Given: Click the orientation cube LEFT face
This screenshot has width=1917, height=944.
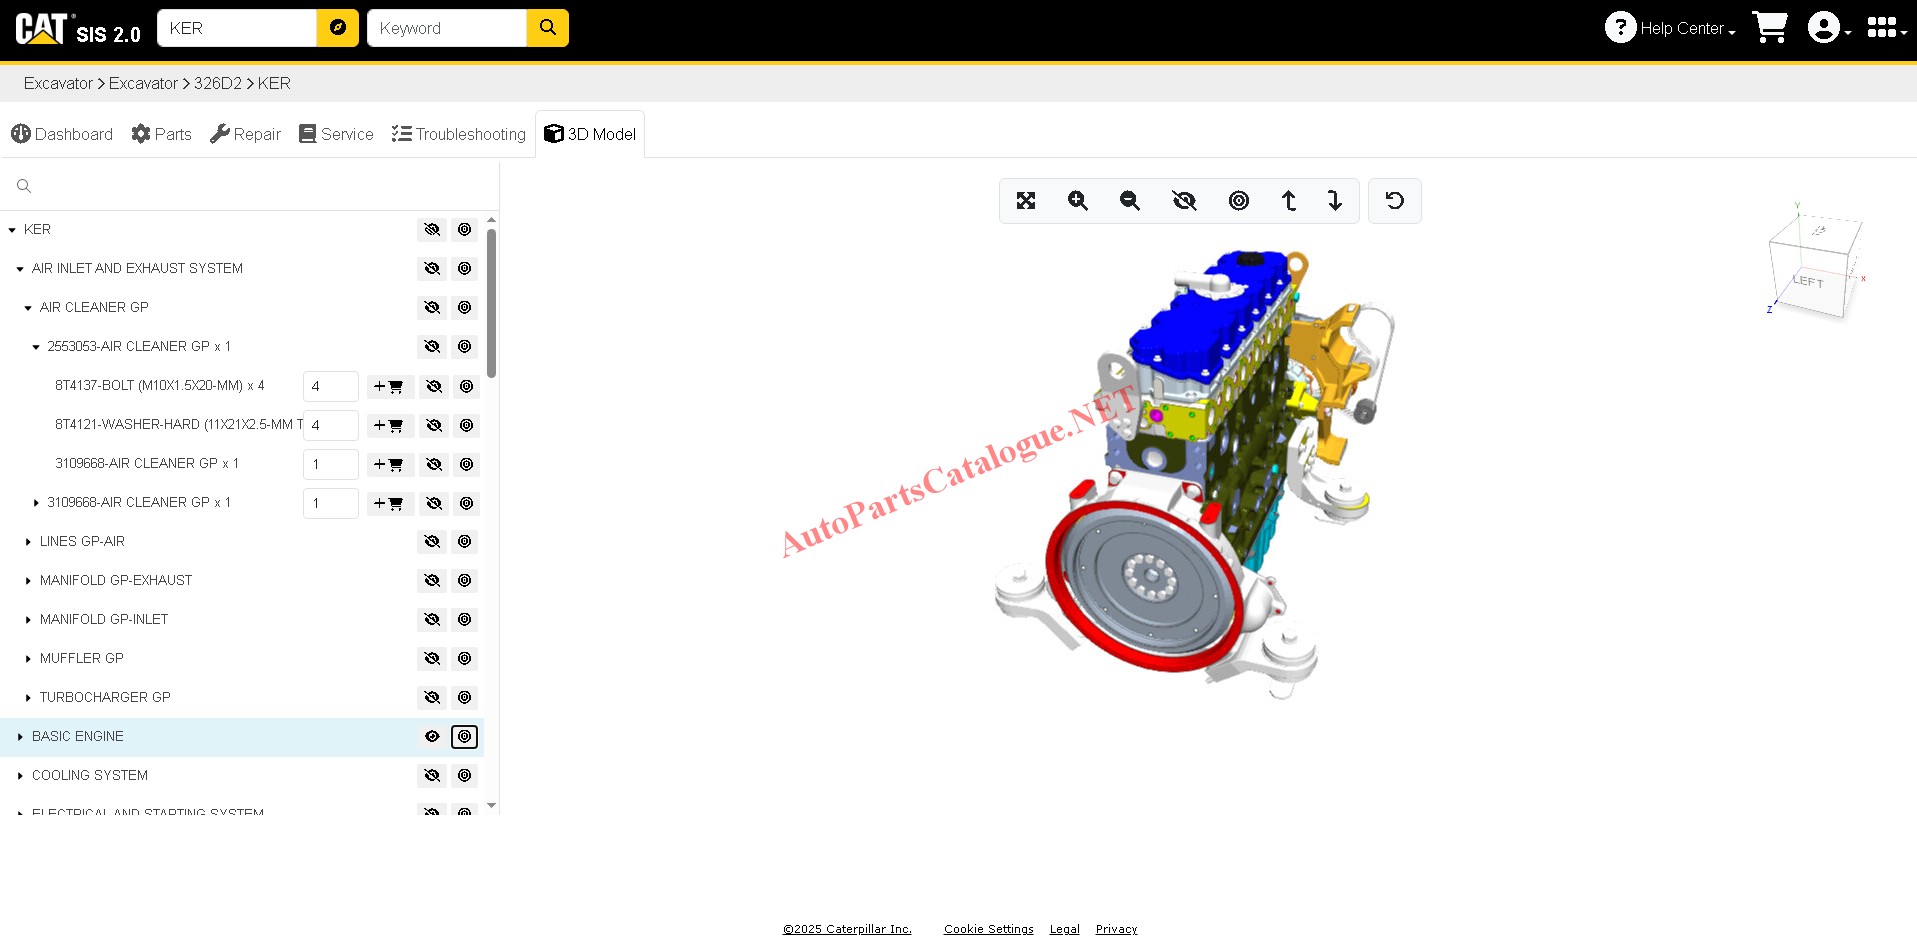Looking at the screenshot, I should pyautogui.click(x=1808, y=282).
